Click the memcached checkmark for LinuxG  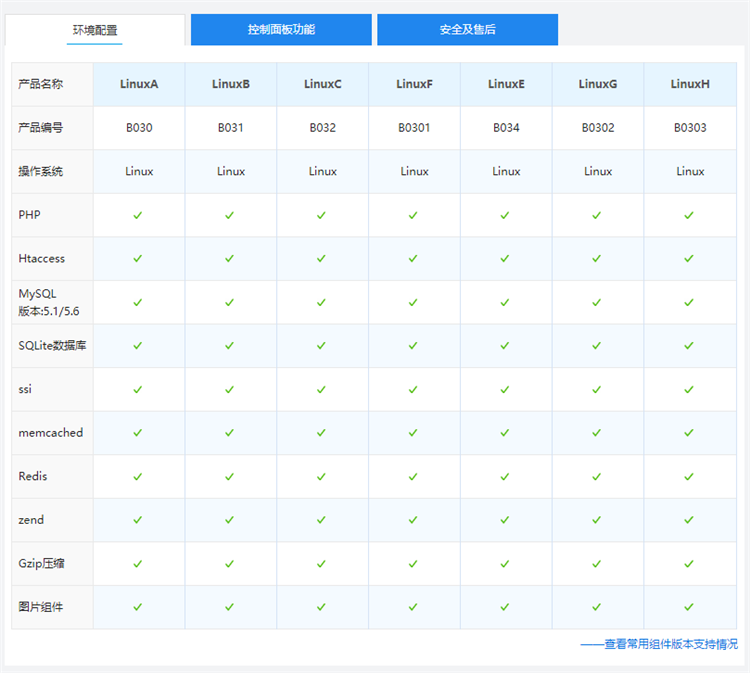597,433
